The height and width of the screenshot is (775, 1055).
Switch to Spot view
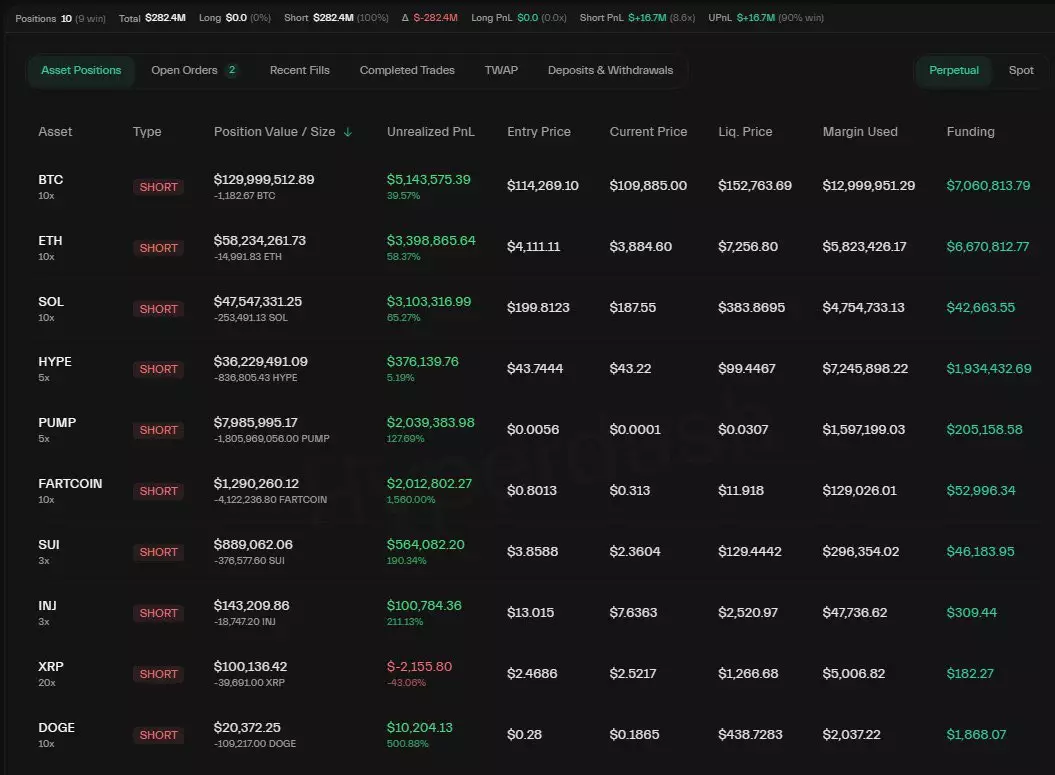tap(1021, 70)
